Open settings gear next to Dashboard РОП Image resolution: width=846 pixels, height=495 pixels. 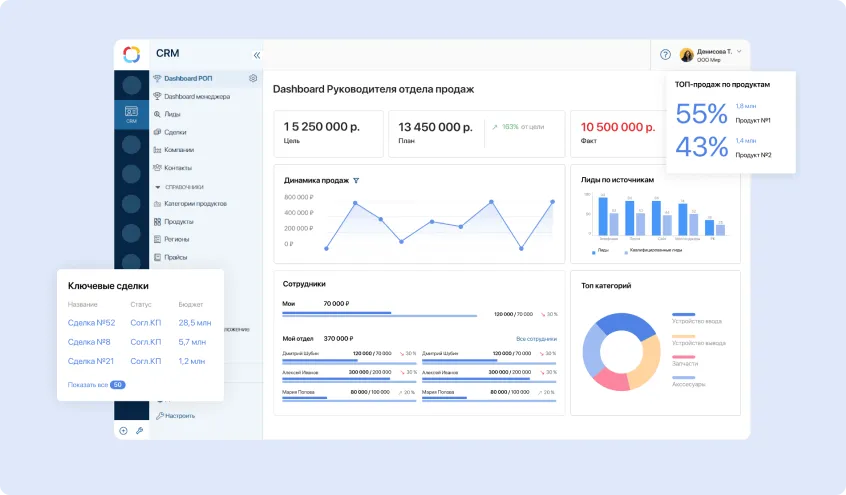253,78
